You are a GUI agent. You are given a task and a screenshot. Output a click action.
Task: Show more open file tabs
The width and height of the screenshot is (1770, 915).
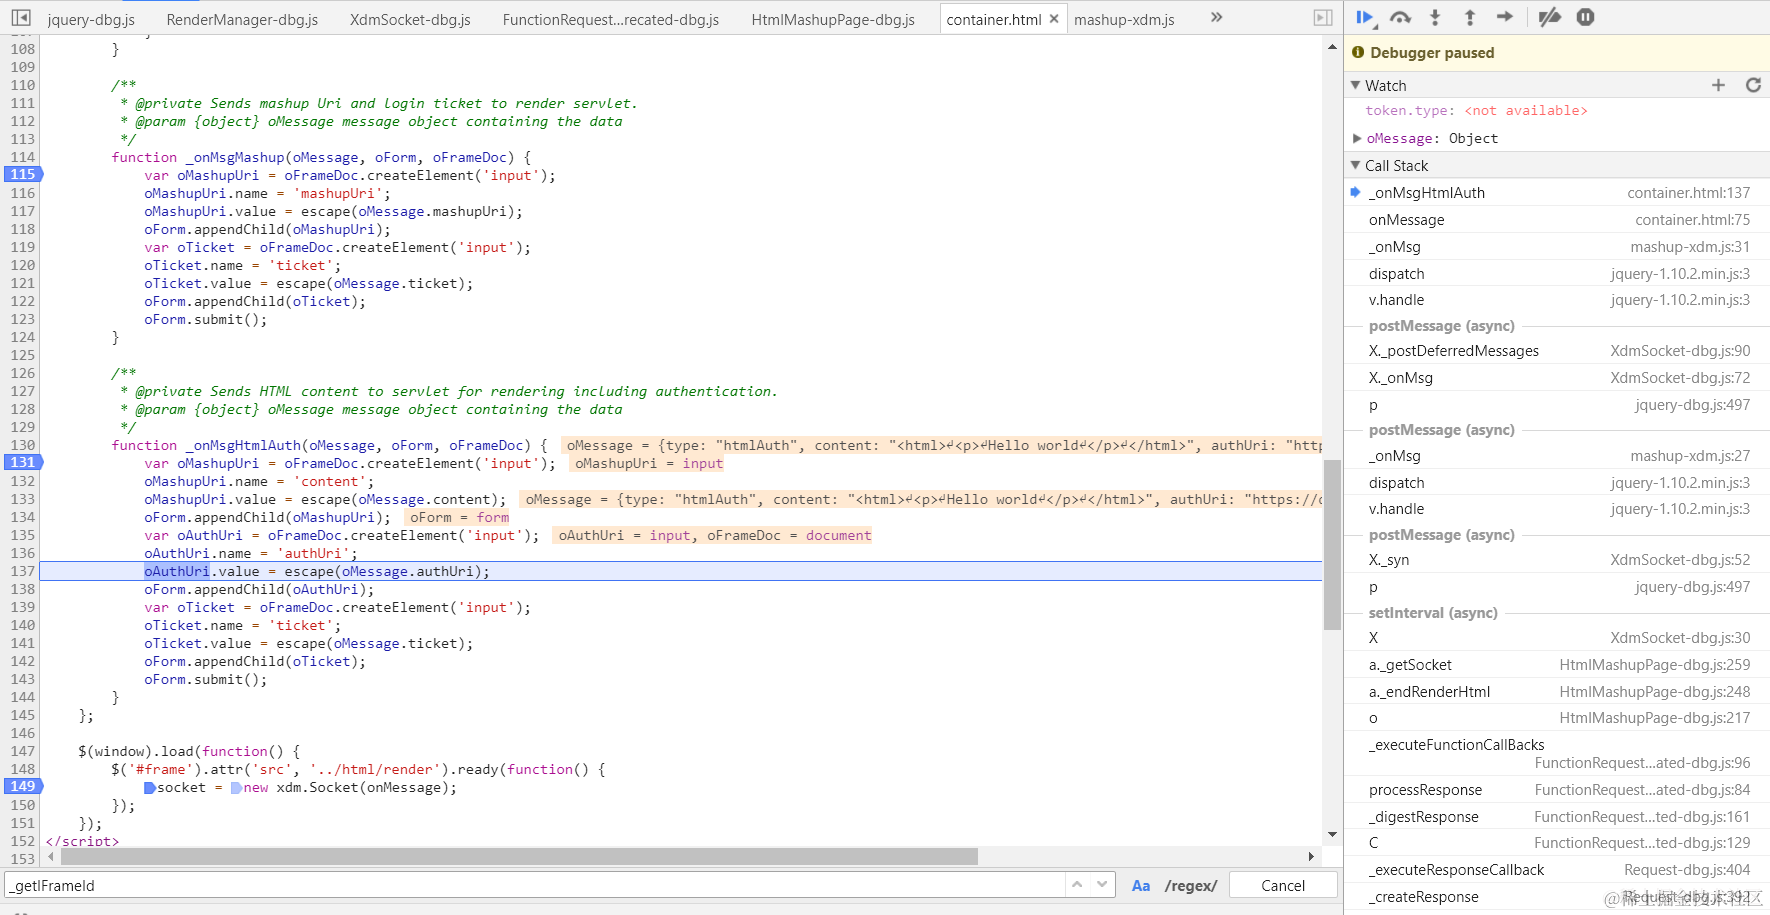[1216, 18]
